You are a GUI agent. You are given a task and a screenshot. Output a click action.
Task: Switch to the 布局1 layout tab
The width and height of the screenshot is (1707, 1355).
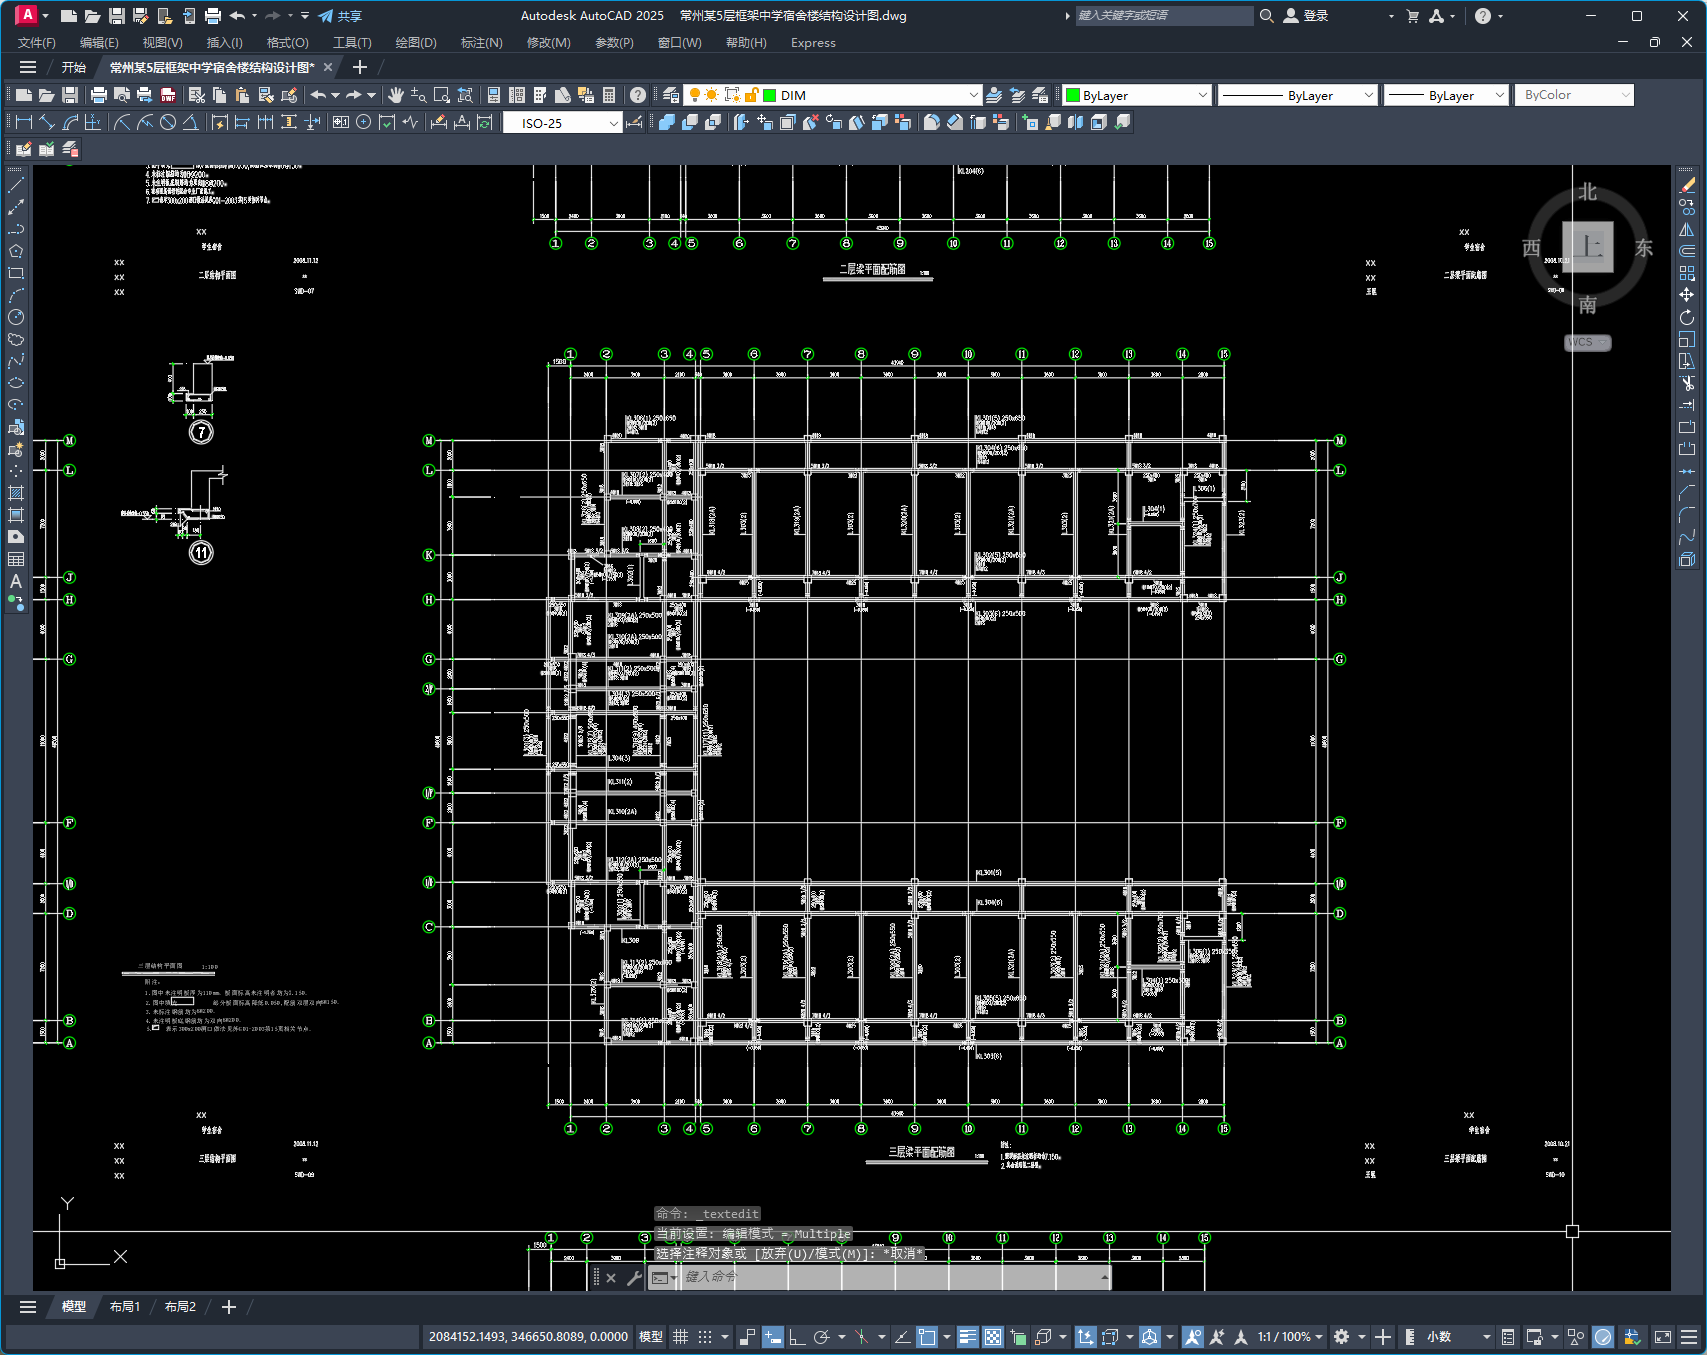[x=125, y=1307]
